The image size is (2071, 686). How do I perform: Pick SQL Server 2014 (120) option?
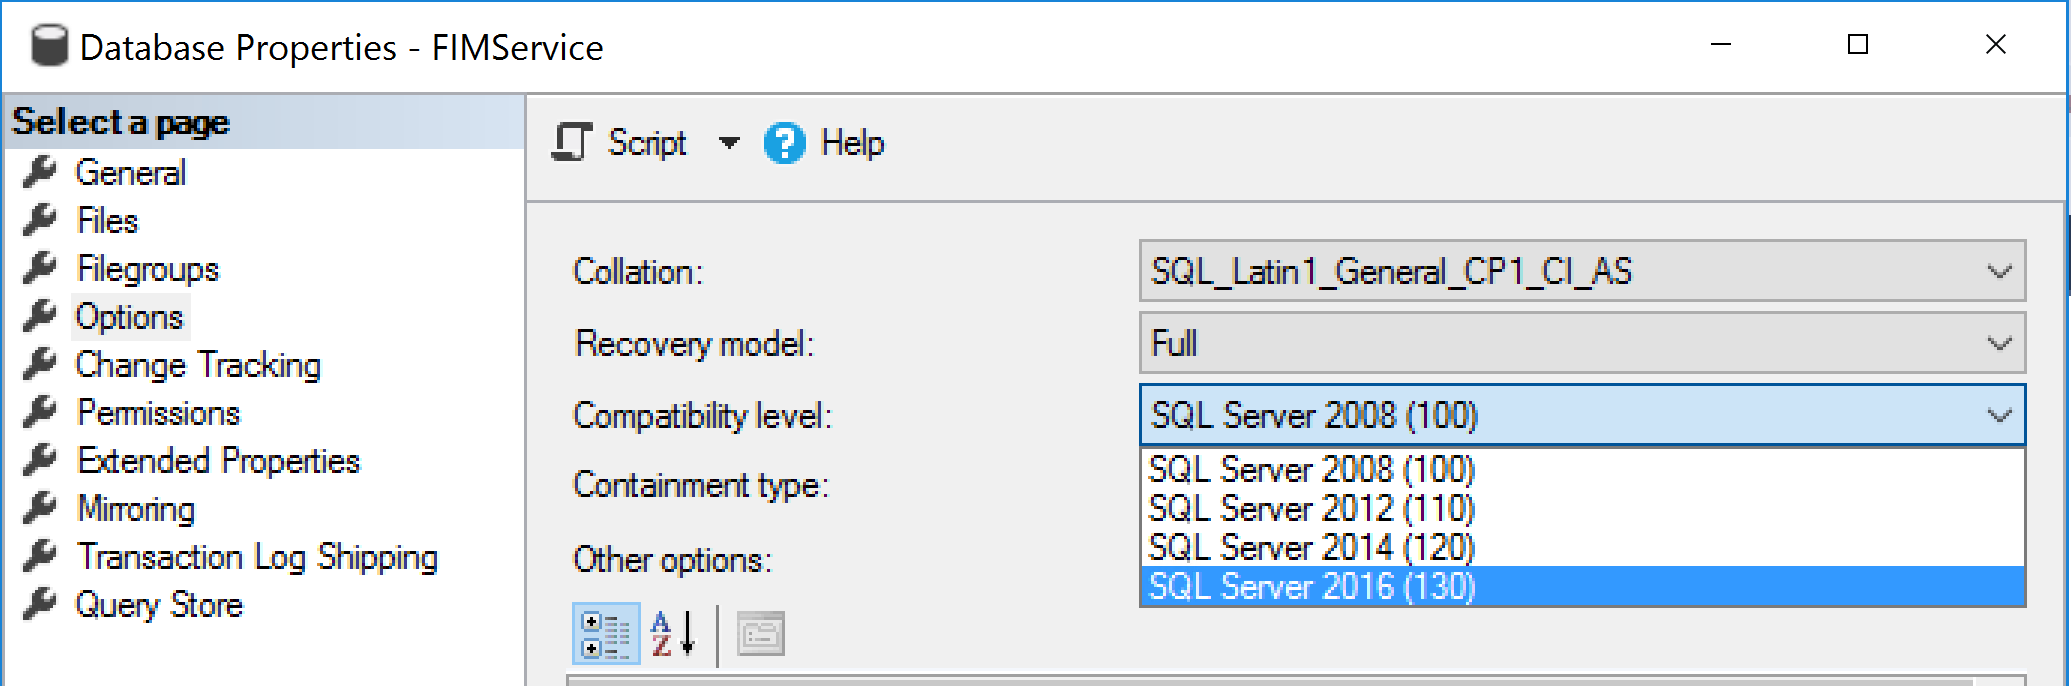point(1312,548)
